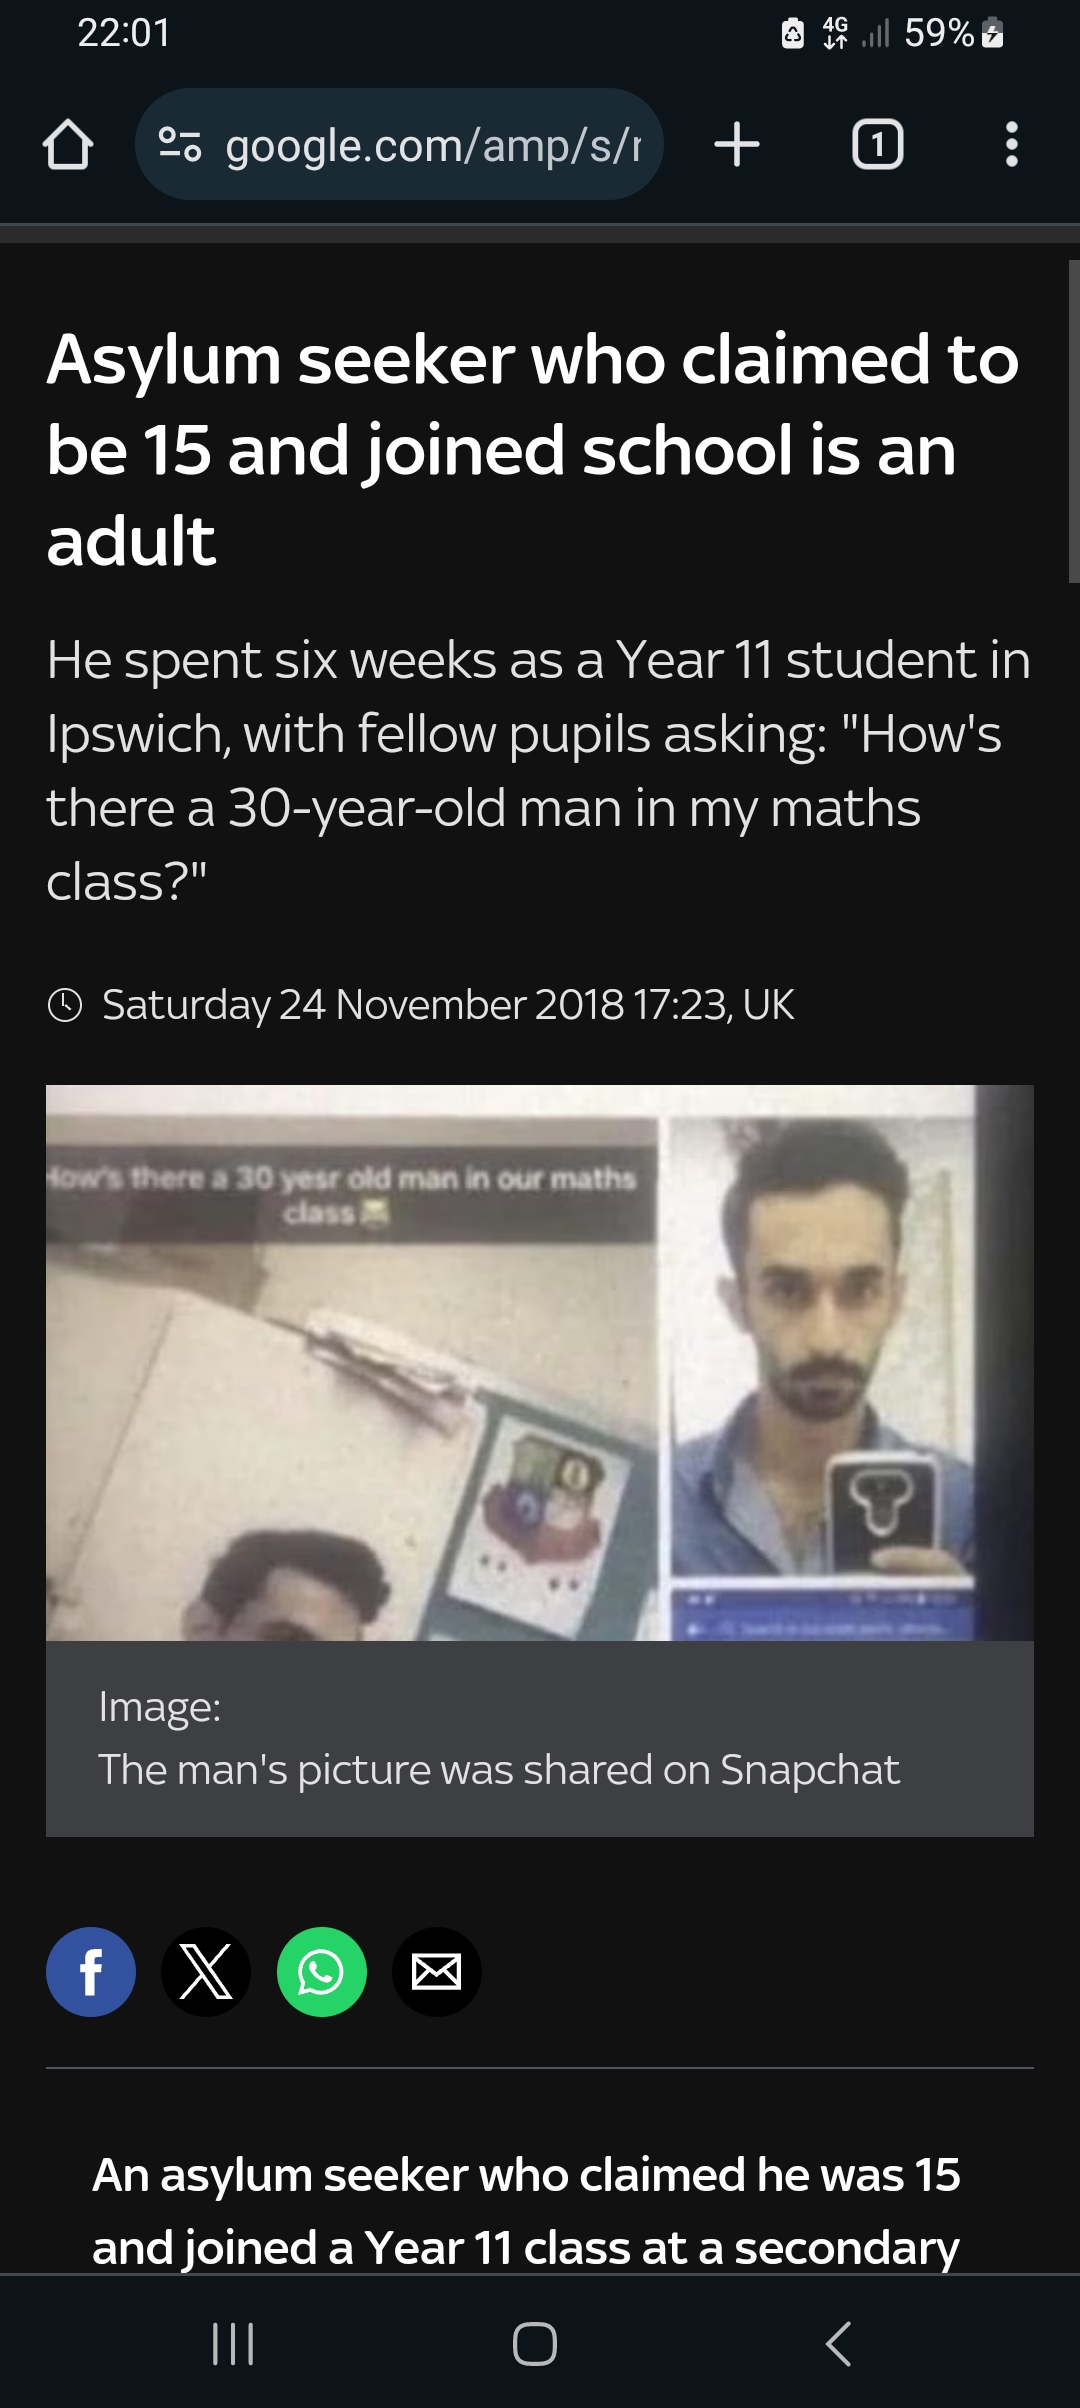Viewport: 1080px width, 2408px height.
Task: Open the tab switcher showing 1 tab
Action: click(x=877, y=144)
